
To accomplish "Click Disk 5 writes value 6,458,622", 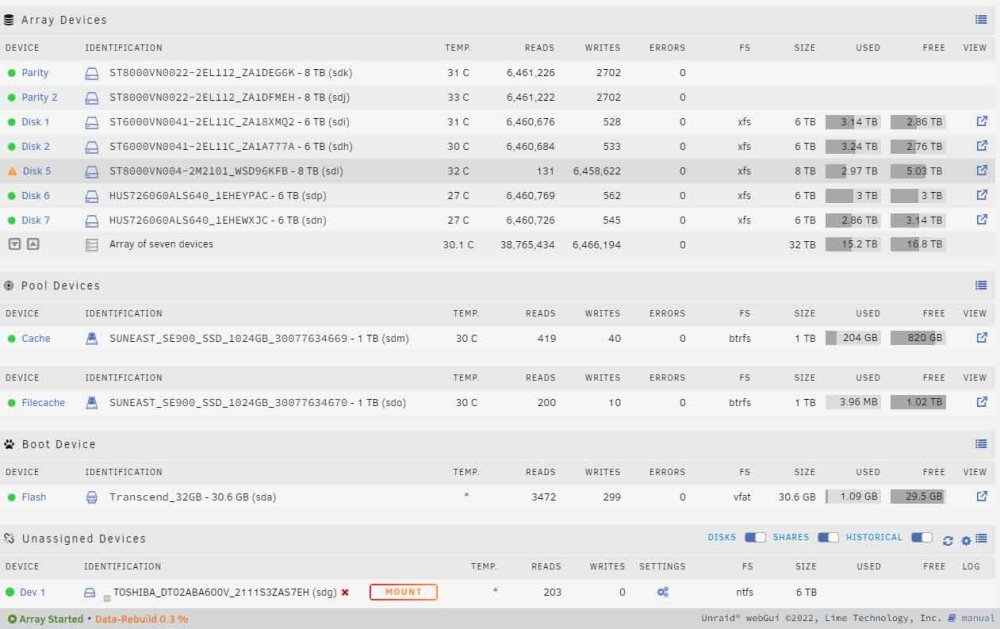I will 596,171.
